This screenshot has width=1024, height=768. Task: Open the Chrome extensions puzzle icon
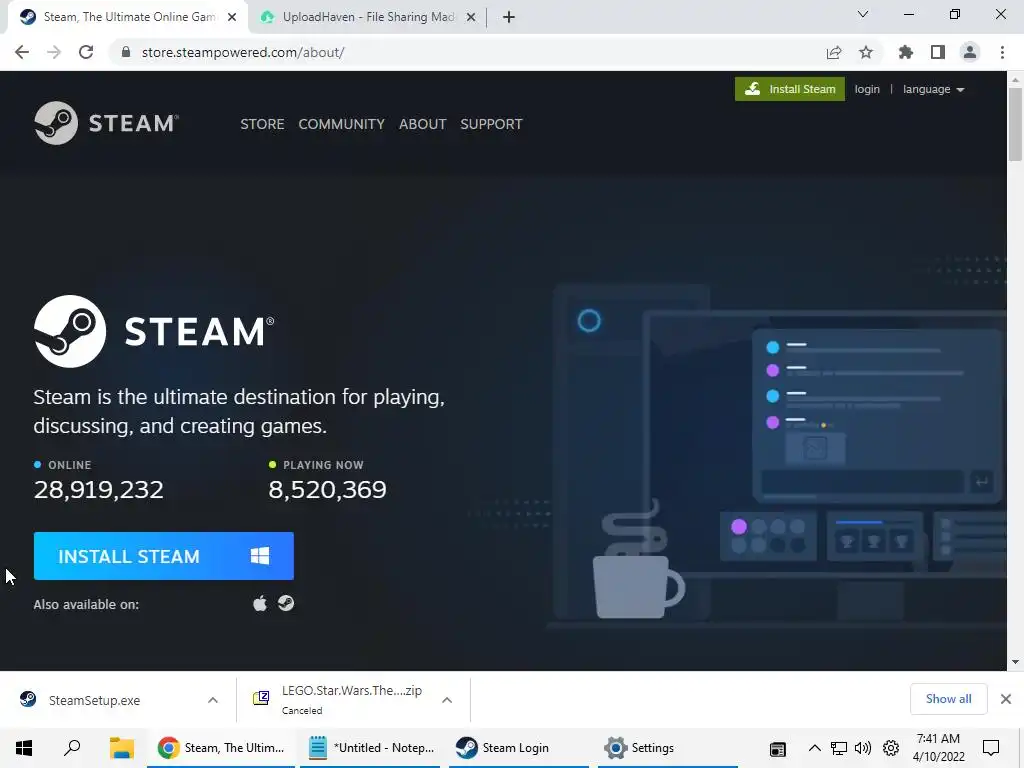(x=905, y=52)
